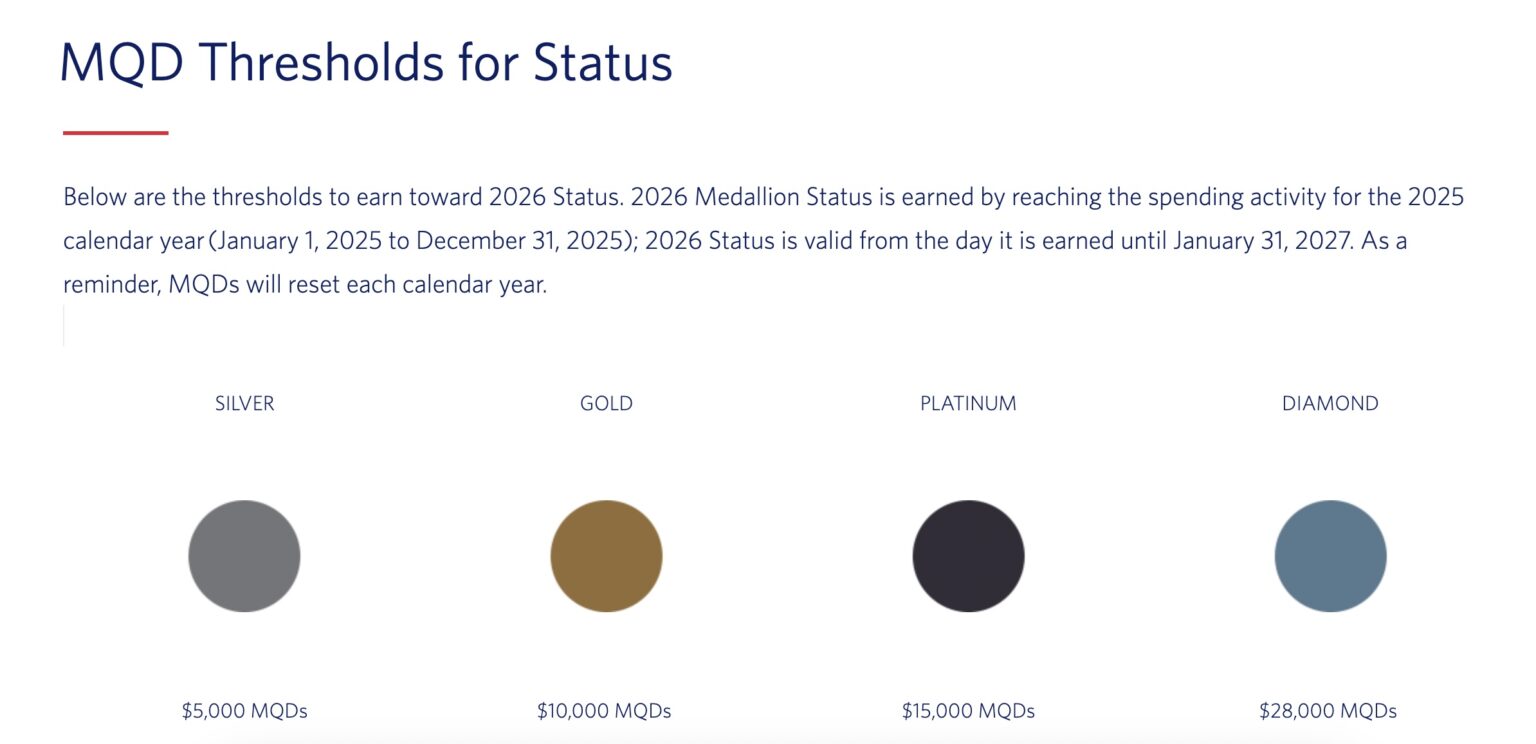Click the $5,000 MQDs threshold text
The image size is (1536, 744).
click(244, 712)
